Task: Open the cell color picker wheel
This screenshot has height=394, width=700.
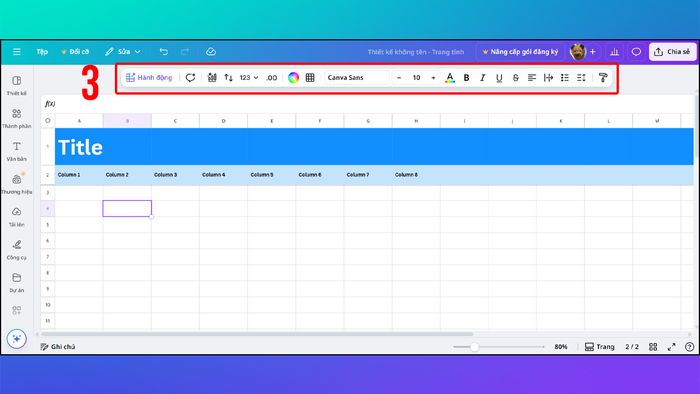Action: pos(293,78)
